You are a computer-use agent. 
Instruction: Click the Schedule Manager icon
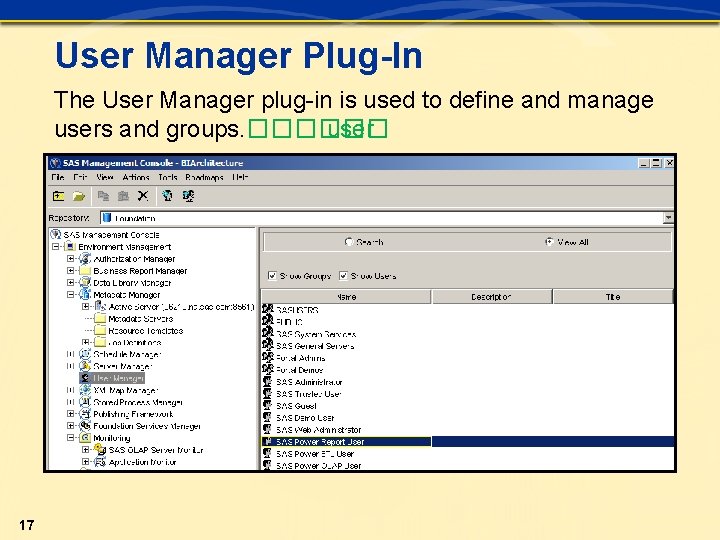point(85,354)
